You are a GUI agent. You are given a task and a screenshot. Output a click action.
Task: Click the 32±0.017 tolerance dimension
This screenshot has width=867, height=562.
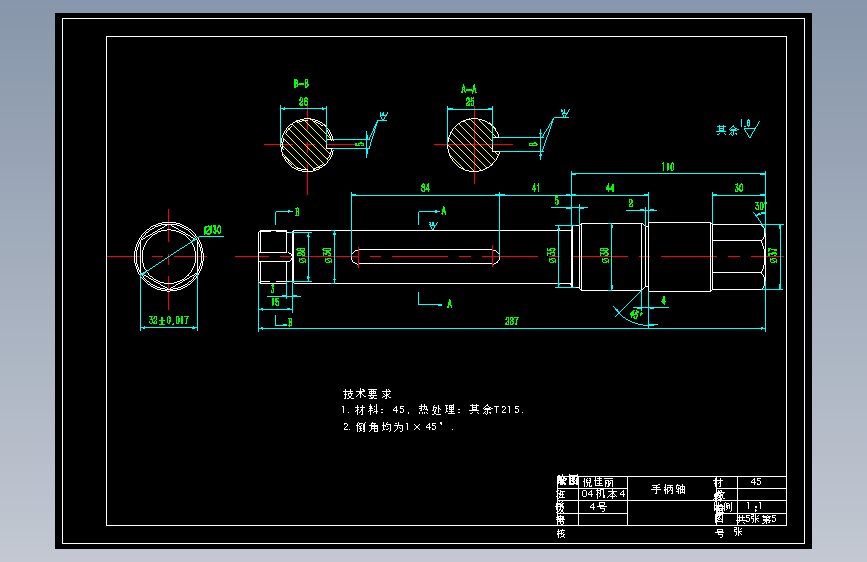[169, 320]
